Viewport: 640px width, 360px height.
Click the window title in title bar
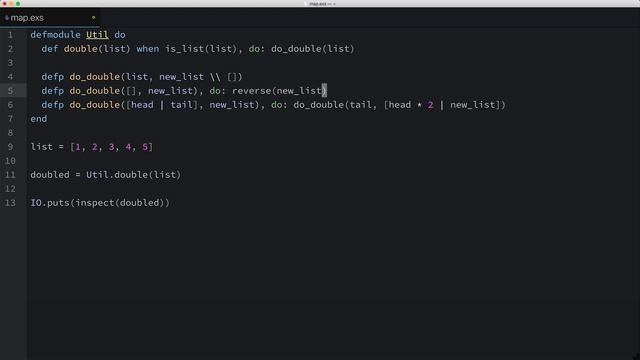tap(322, 4)
